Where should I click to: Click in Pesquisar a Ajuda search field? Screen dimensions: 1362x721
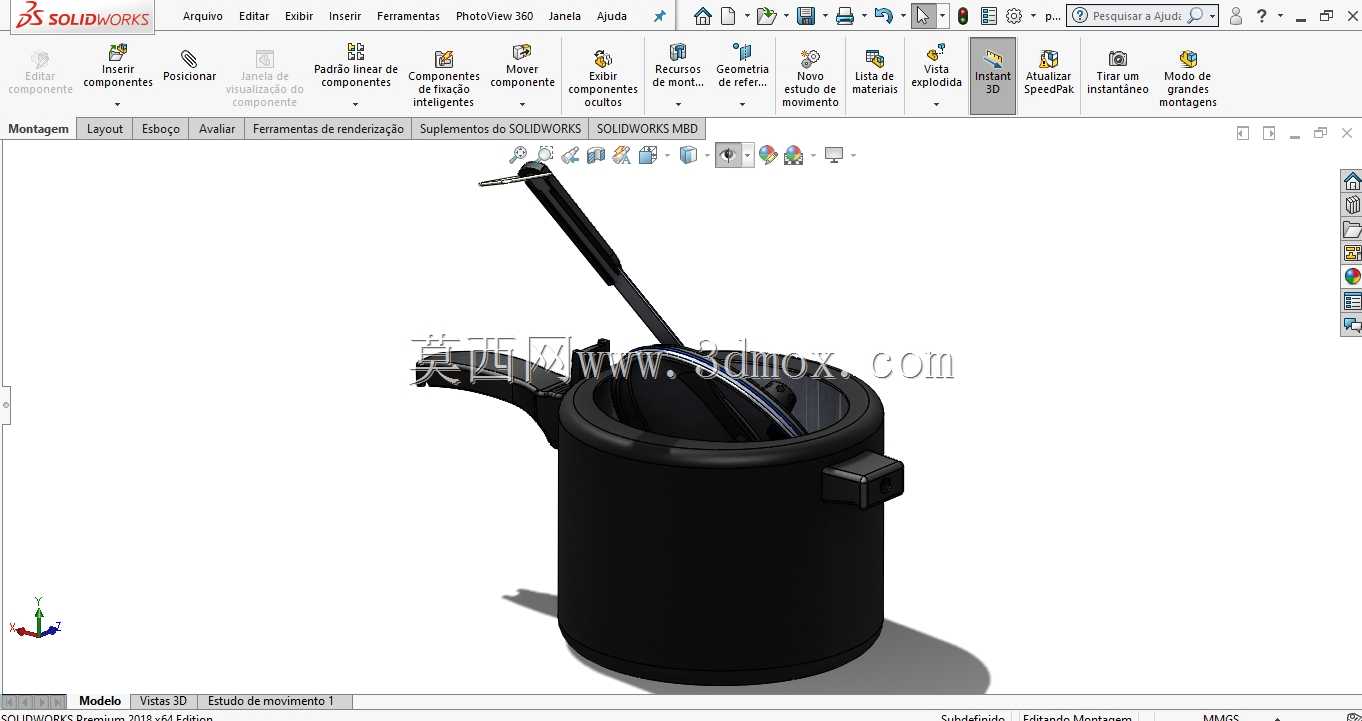click(1134, 16)
